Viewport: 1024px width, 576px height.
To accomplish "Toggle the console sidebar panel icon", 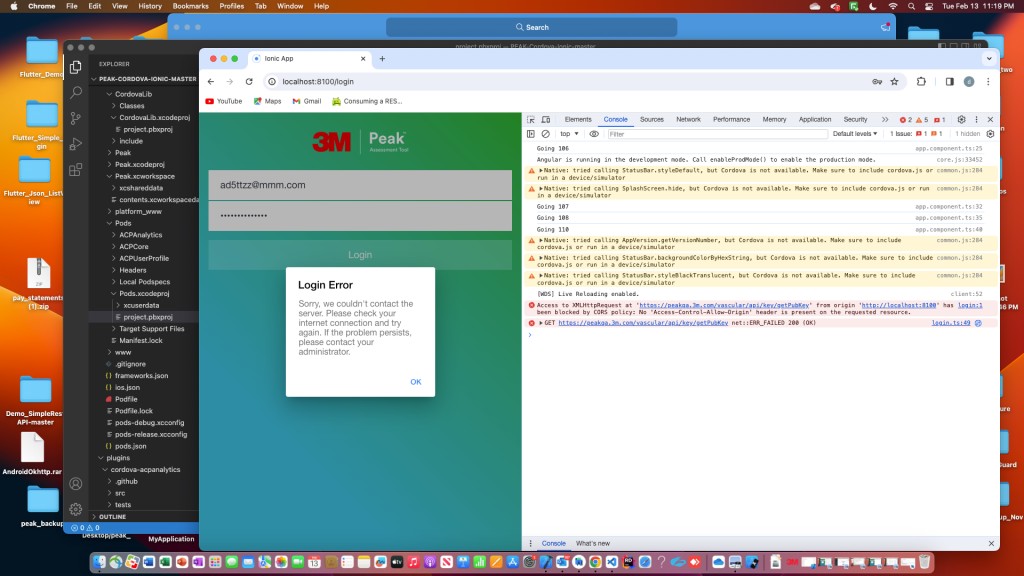I will point(531,134).
